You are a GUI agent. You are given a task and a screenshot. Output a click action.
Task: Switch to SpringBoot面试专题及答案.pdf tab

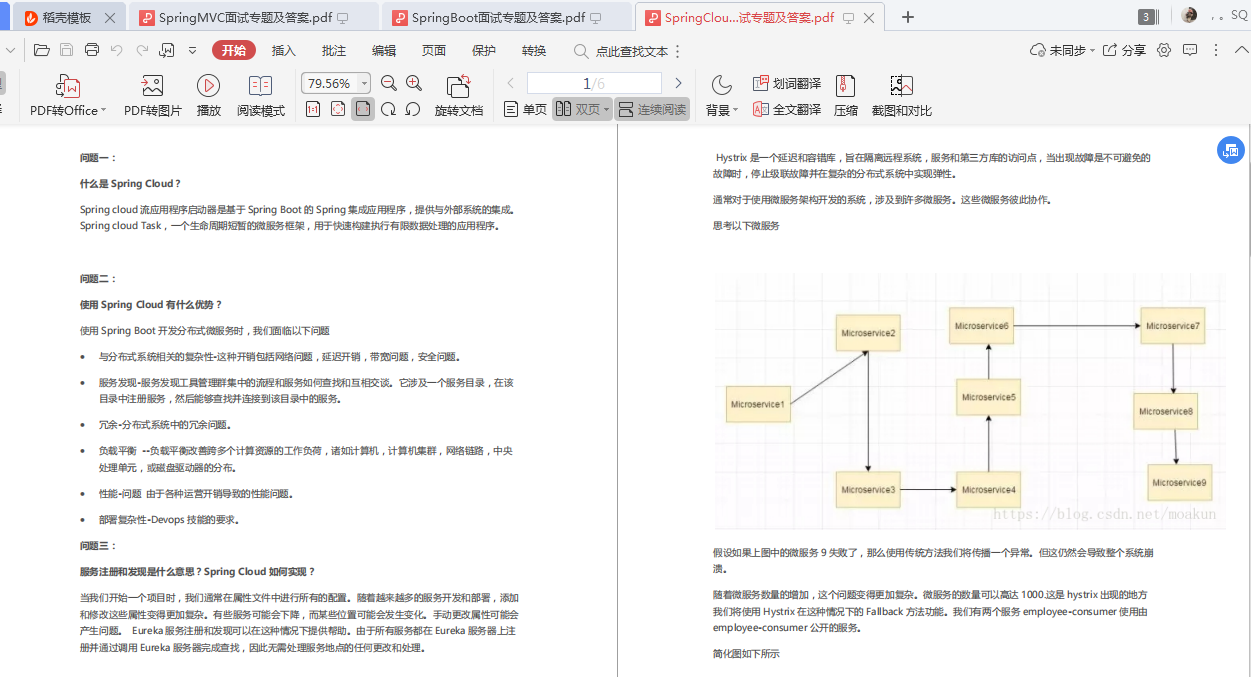pyautogui.click(x=507, y=17)
